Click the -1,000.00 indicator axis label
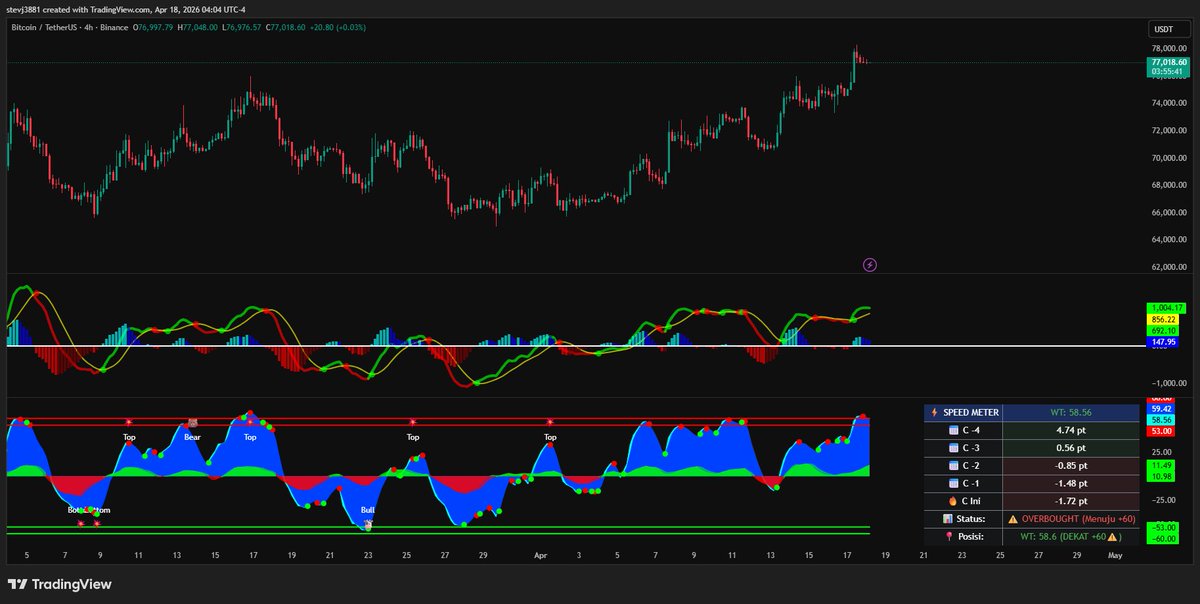 coord(1167,383)
